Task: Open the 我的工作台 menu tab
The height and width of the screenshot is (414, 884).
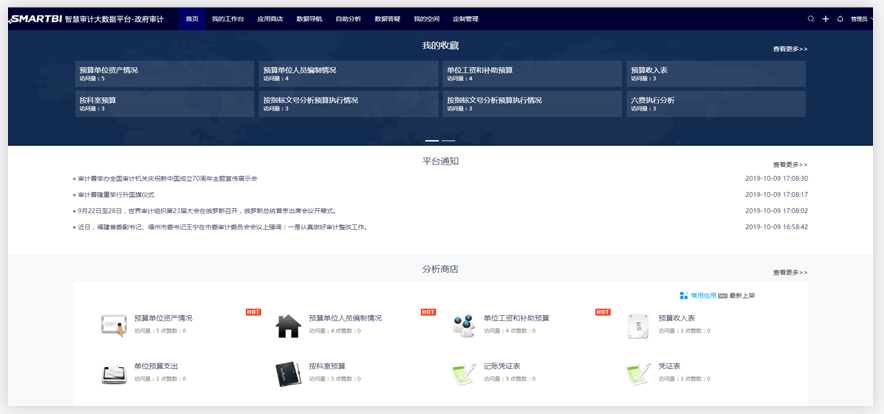Action: [227, 19]
